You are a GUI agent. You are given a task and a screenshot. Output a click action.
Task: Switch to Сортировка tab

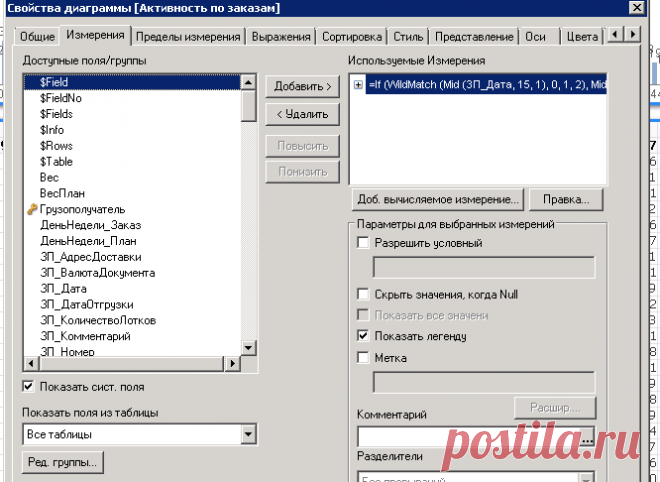coord(352,37)
